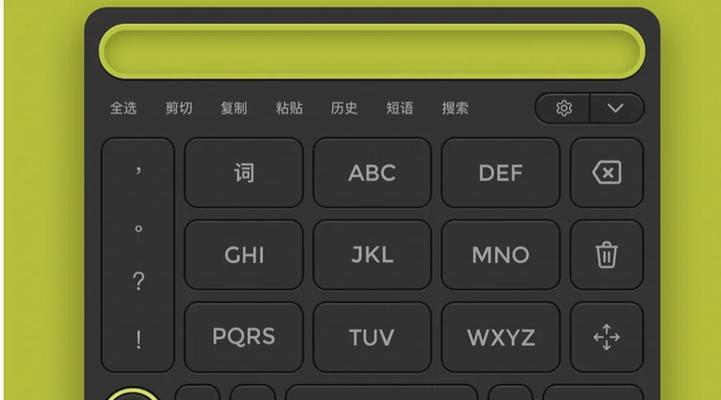Insert exclamation mark from the punctuation column
The height and width of the screenshot is (400, 721).
pos(138,340)
